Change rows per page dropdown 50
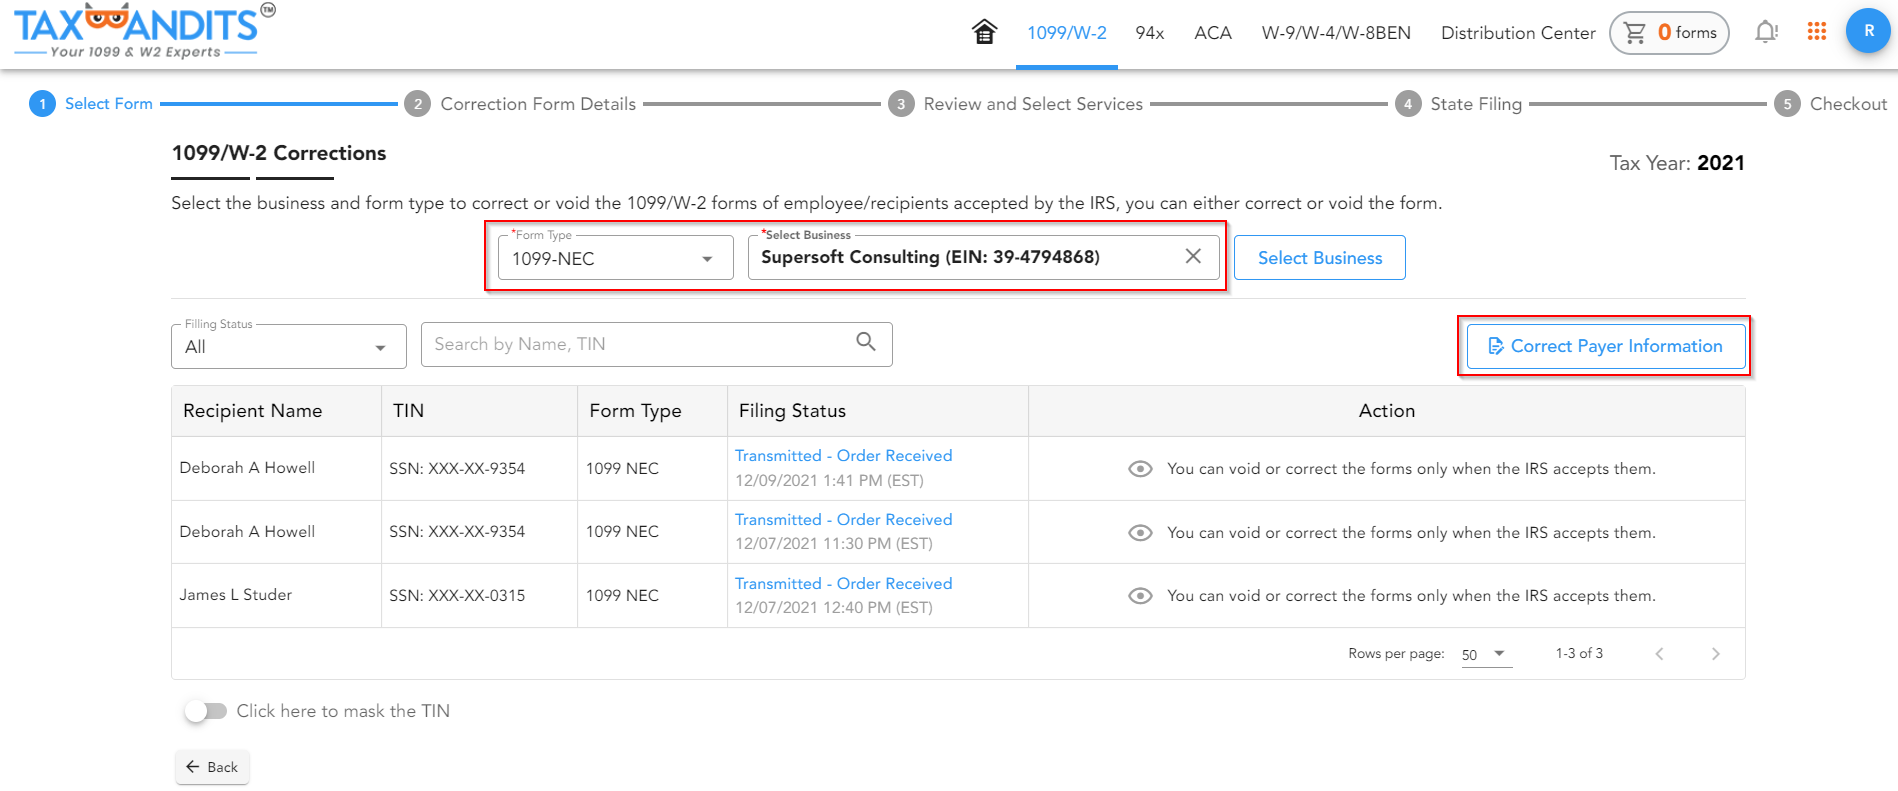Screen dimensions: 1898x791 click(1486, 655)
